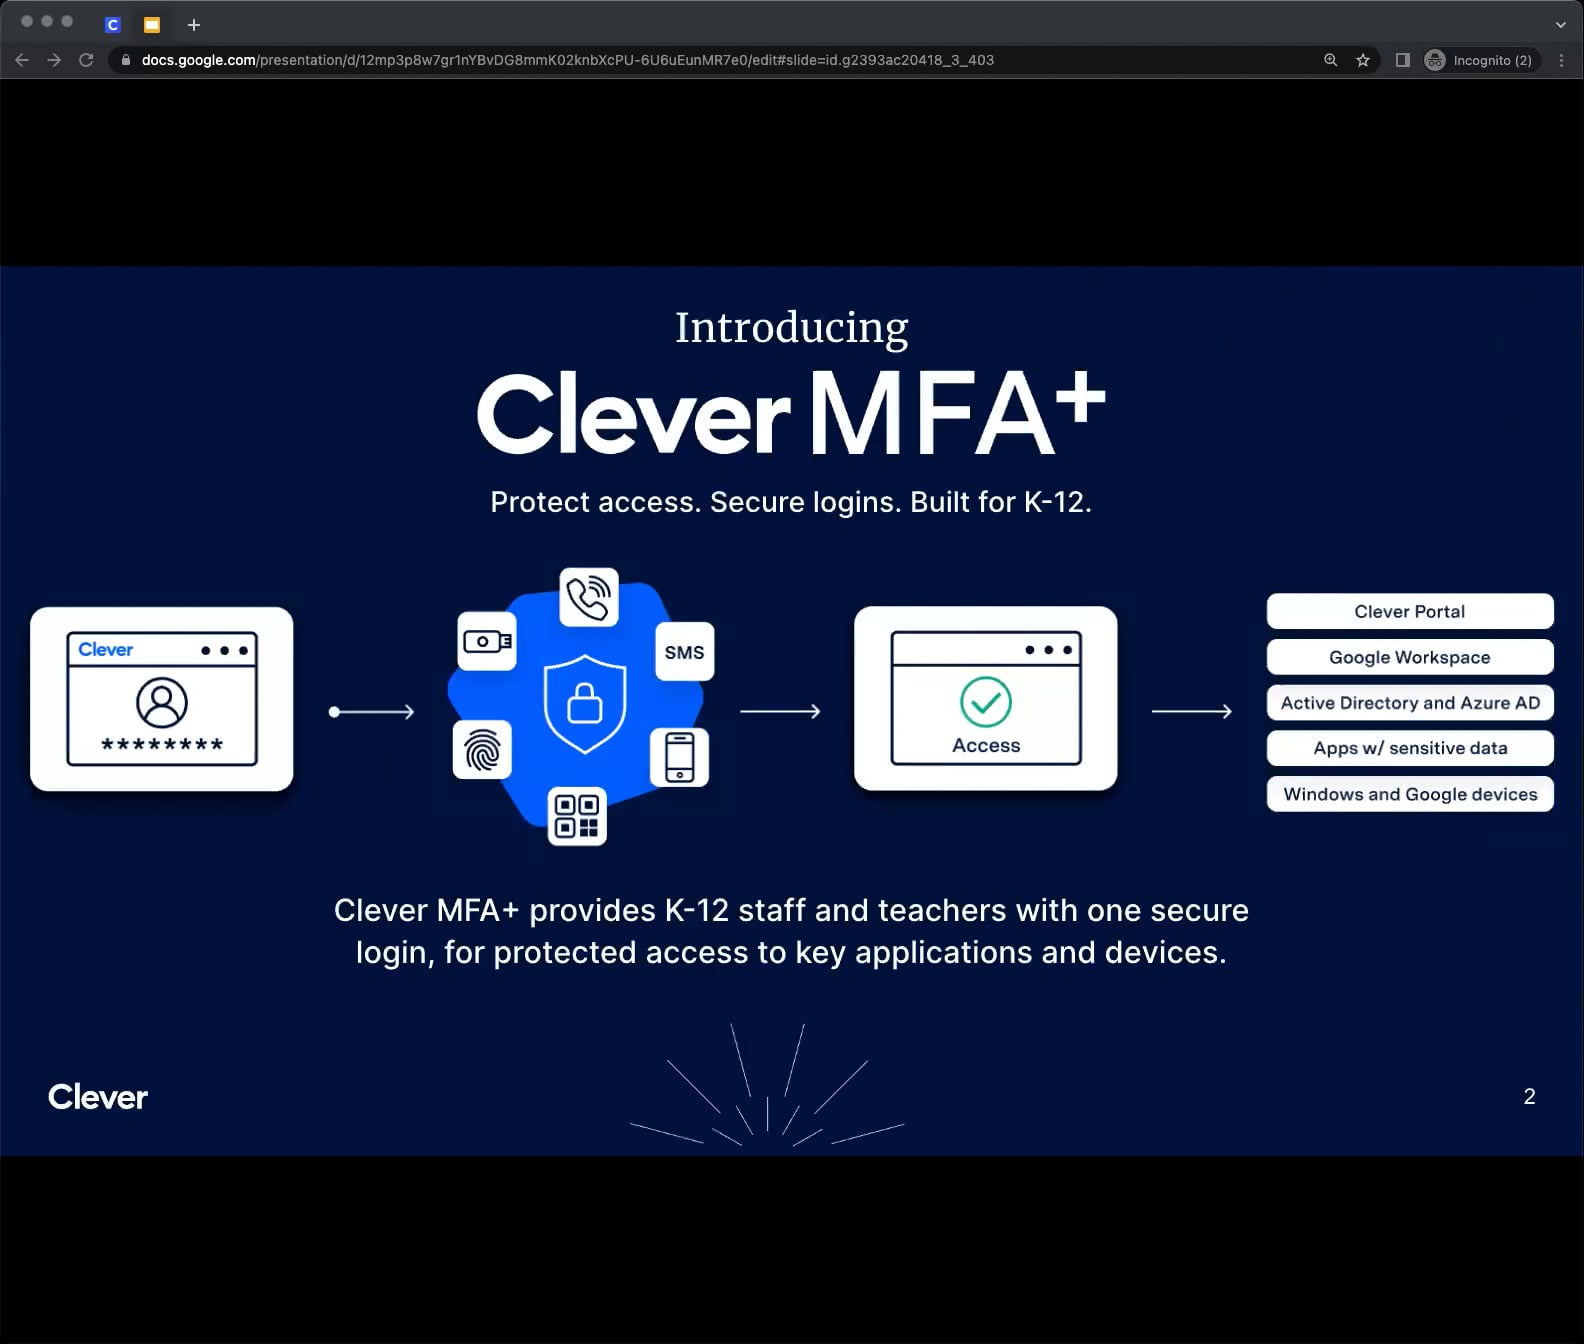This screenshot has height=1344, width=1584.
Task: Expand the tab search chevron
Action: tap(1560, 25)
